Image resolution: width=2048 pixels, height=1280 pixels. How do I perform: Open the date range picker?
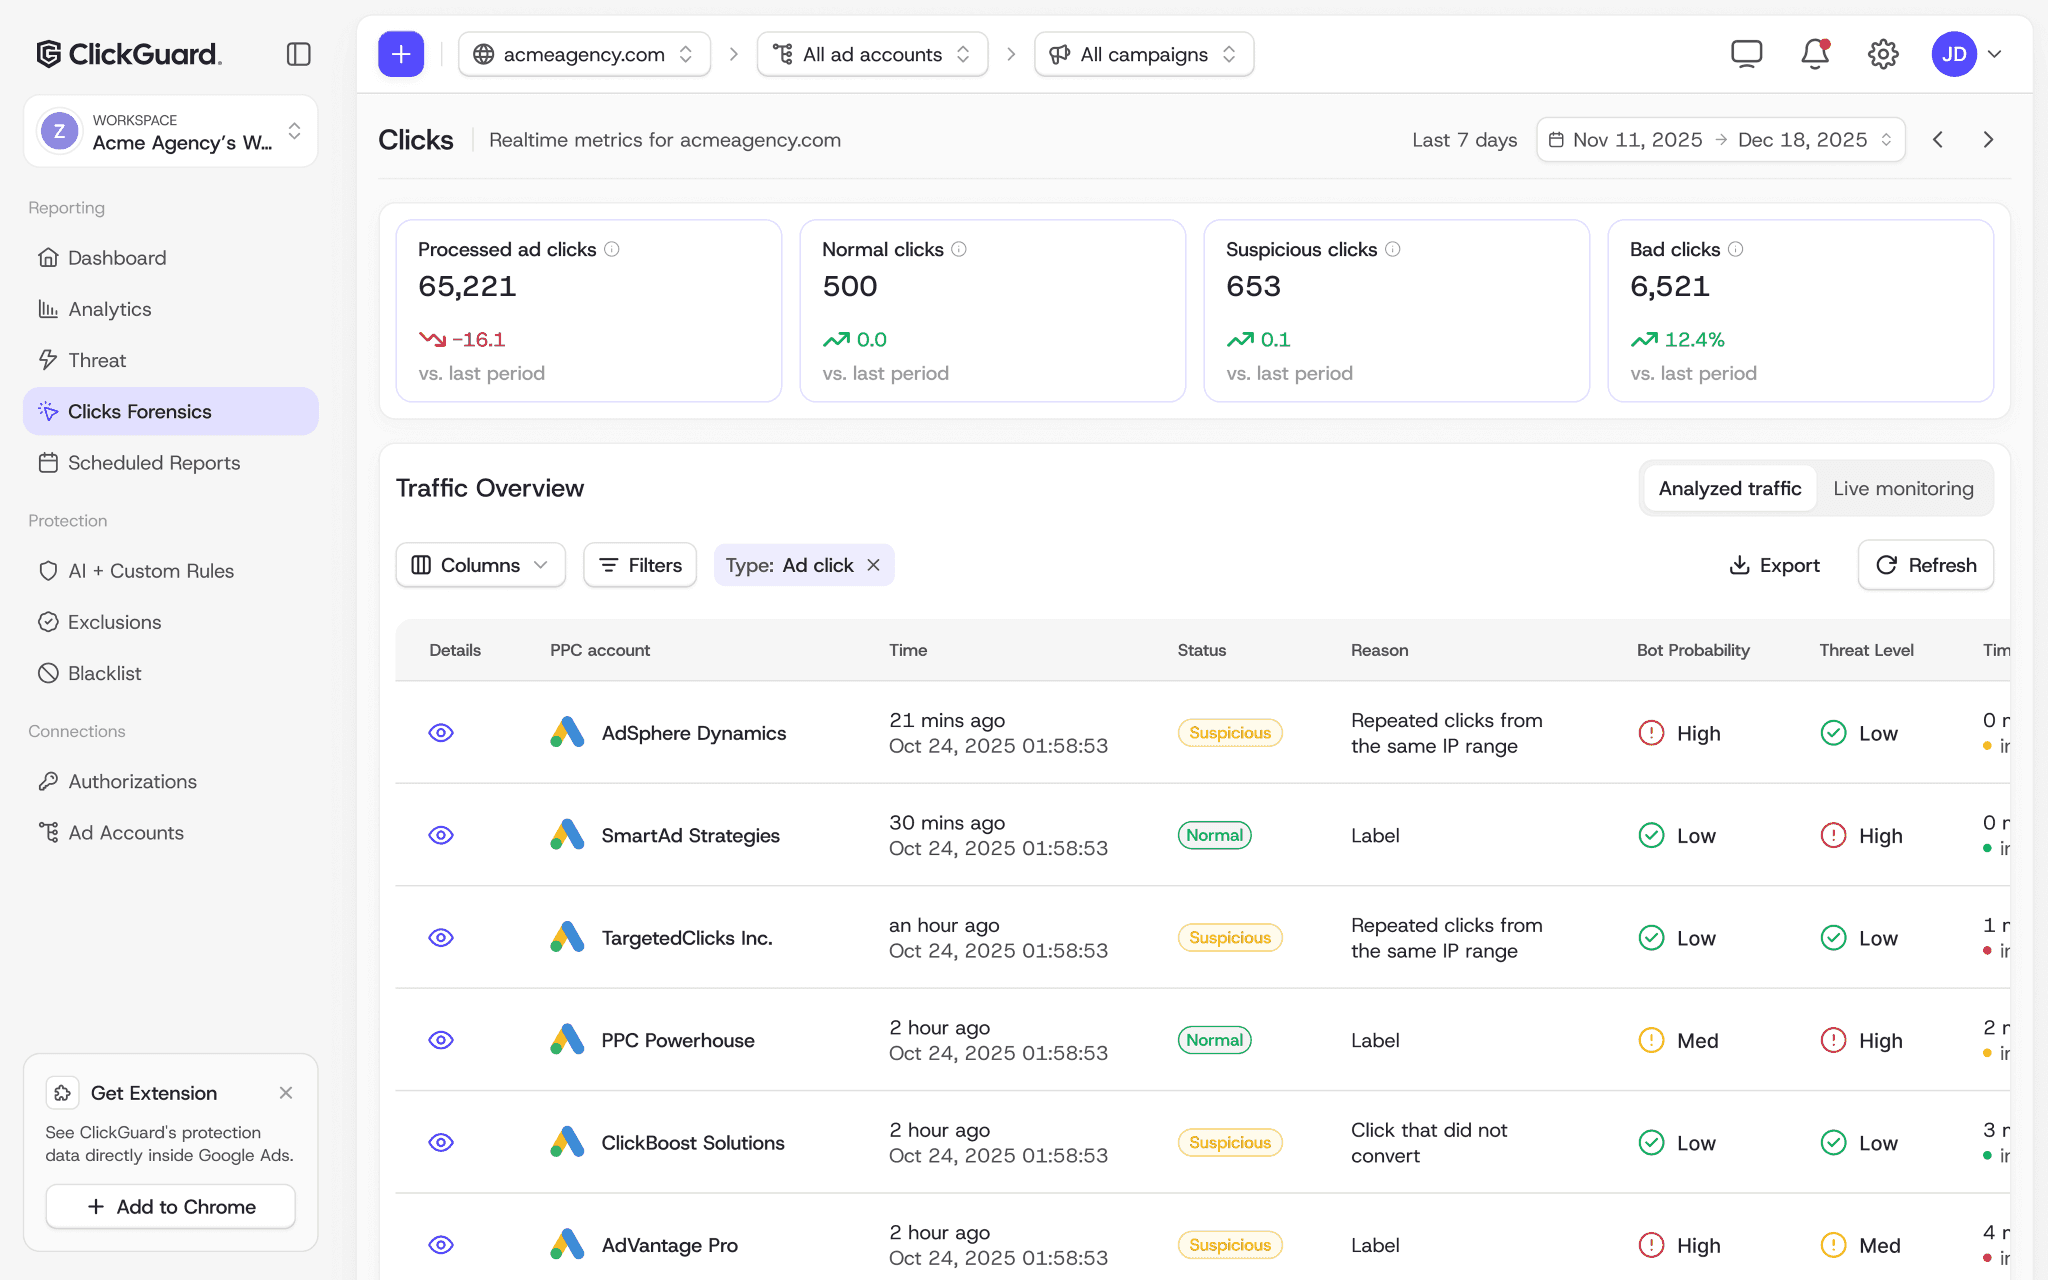click(1720, 140)
